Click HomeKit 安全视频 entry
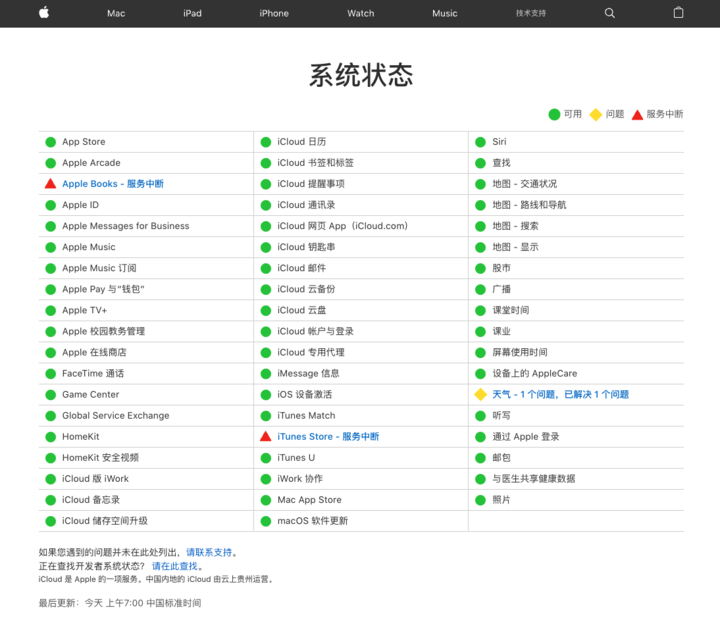The height and width of the screenshot is (624, 720). click(101, 458)
